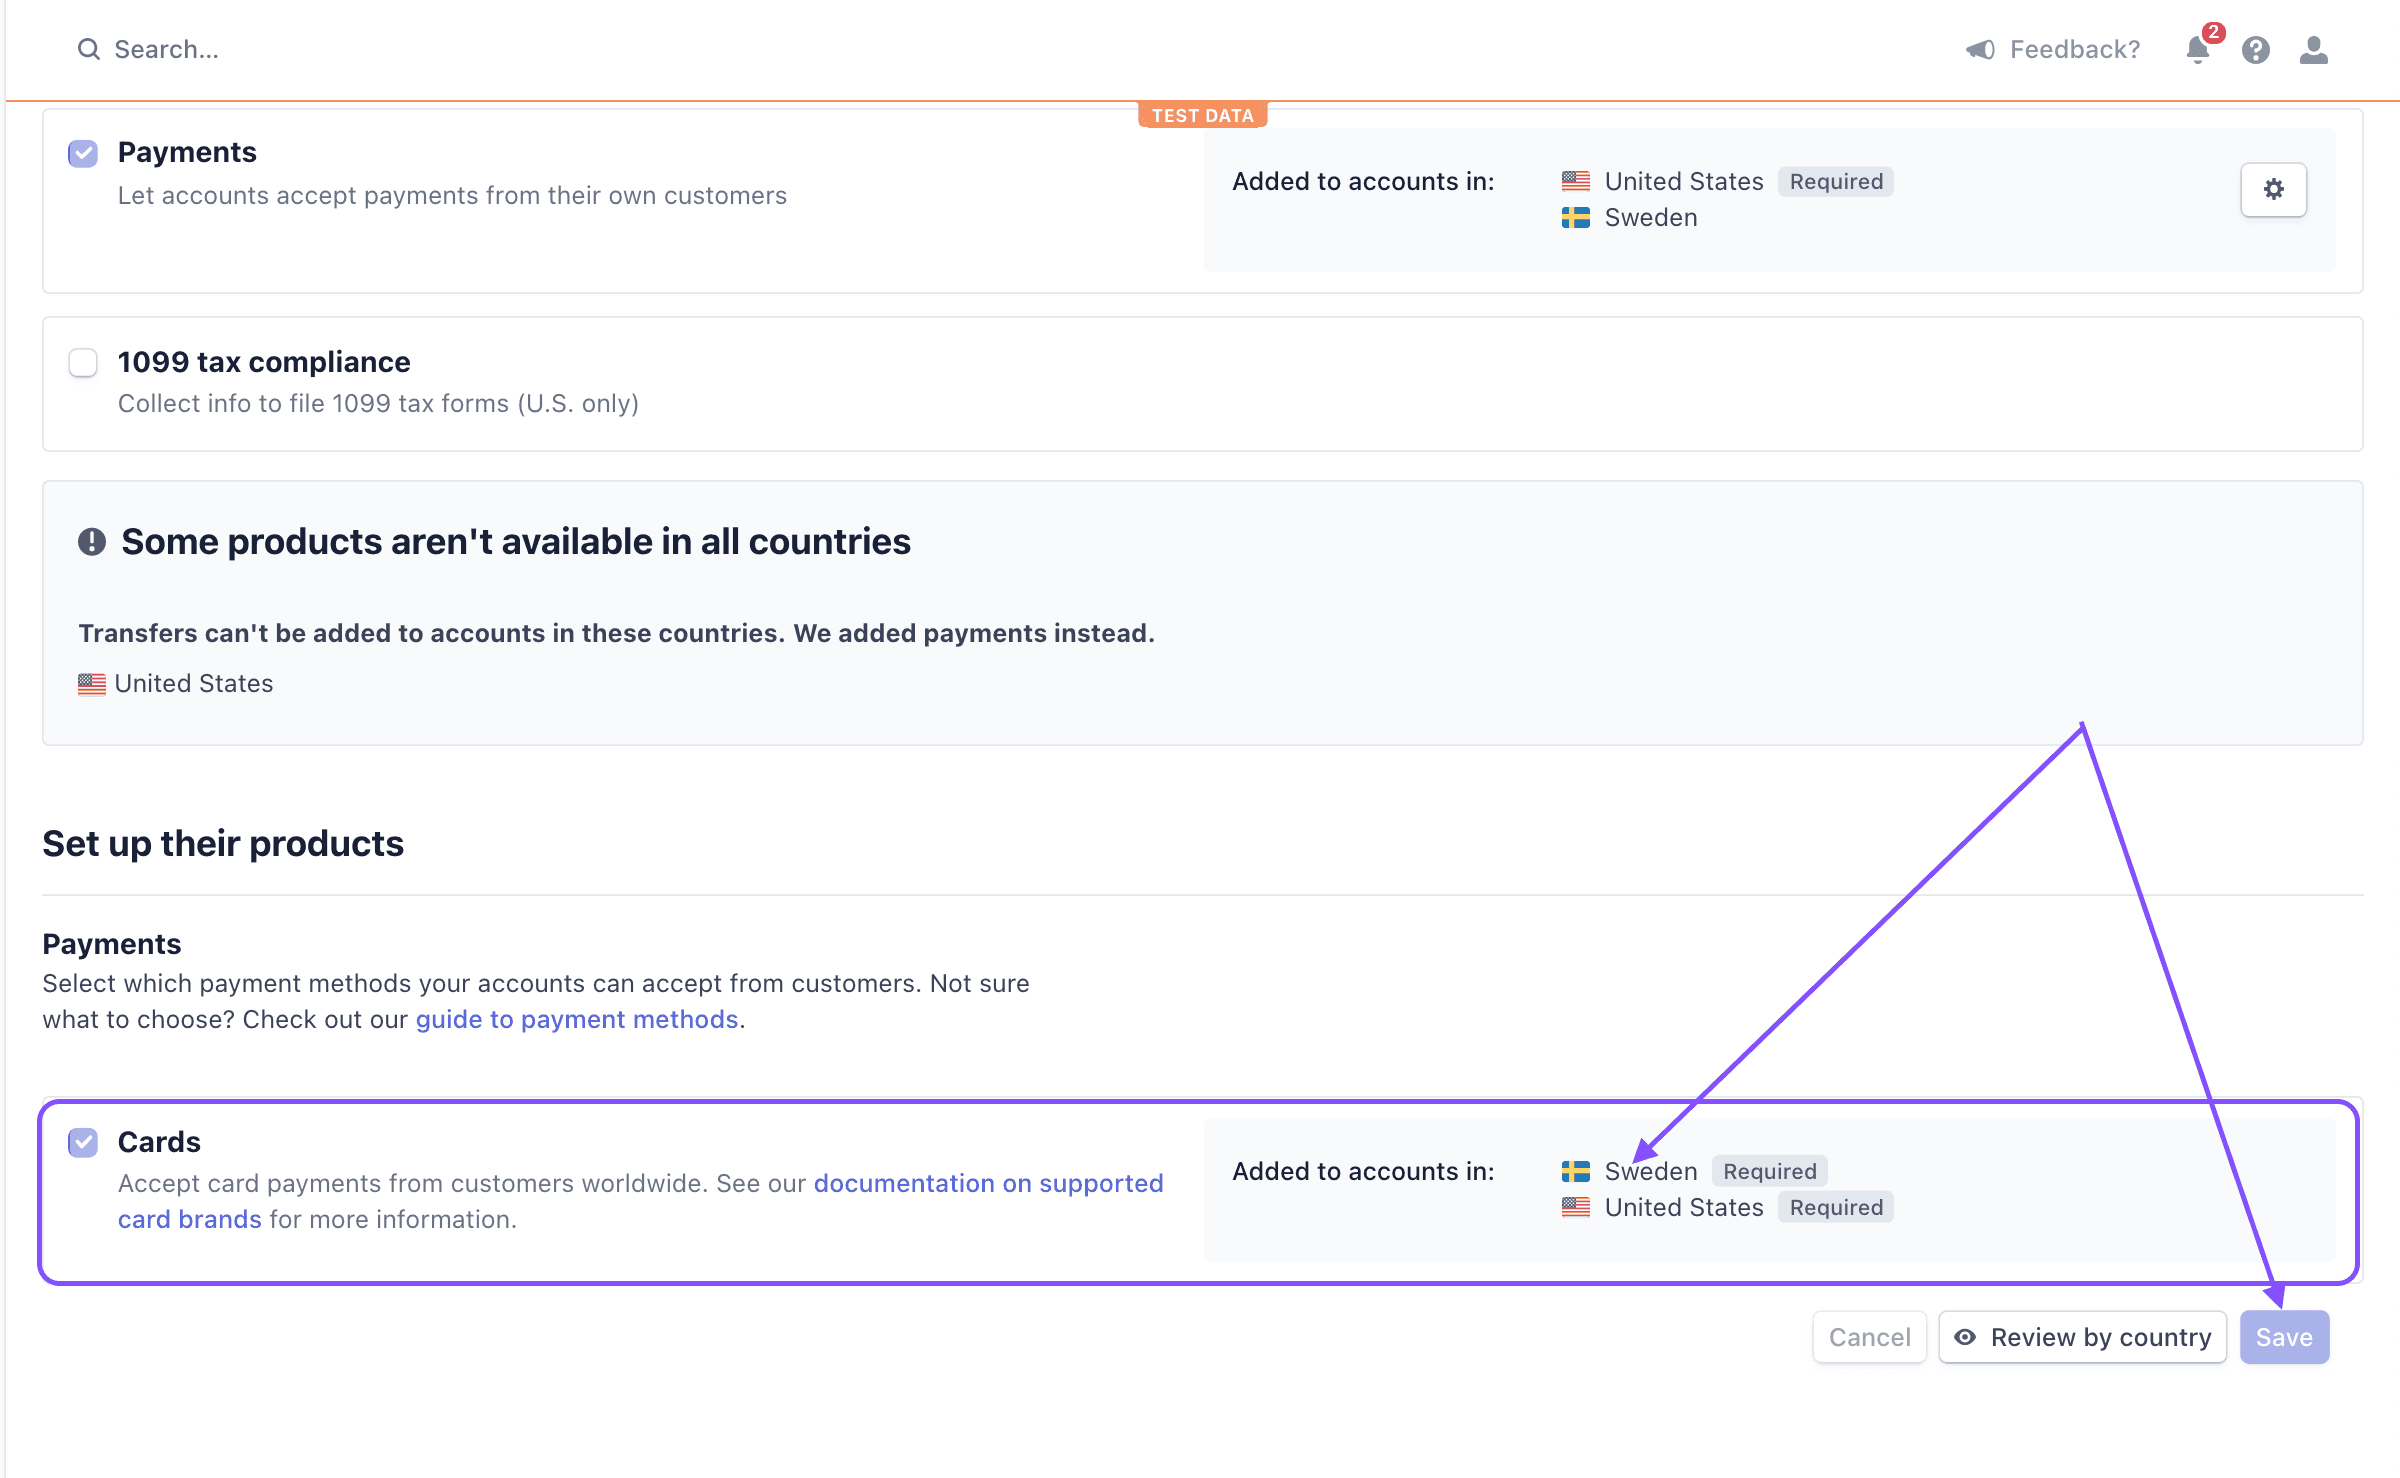Click Review by country button
Image resolution: width=2400 pixels, height=1478 pixels.
click(x=2083, y=1337)
